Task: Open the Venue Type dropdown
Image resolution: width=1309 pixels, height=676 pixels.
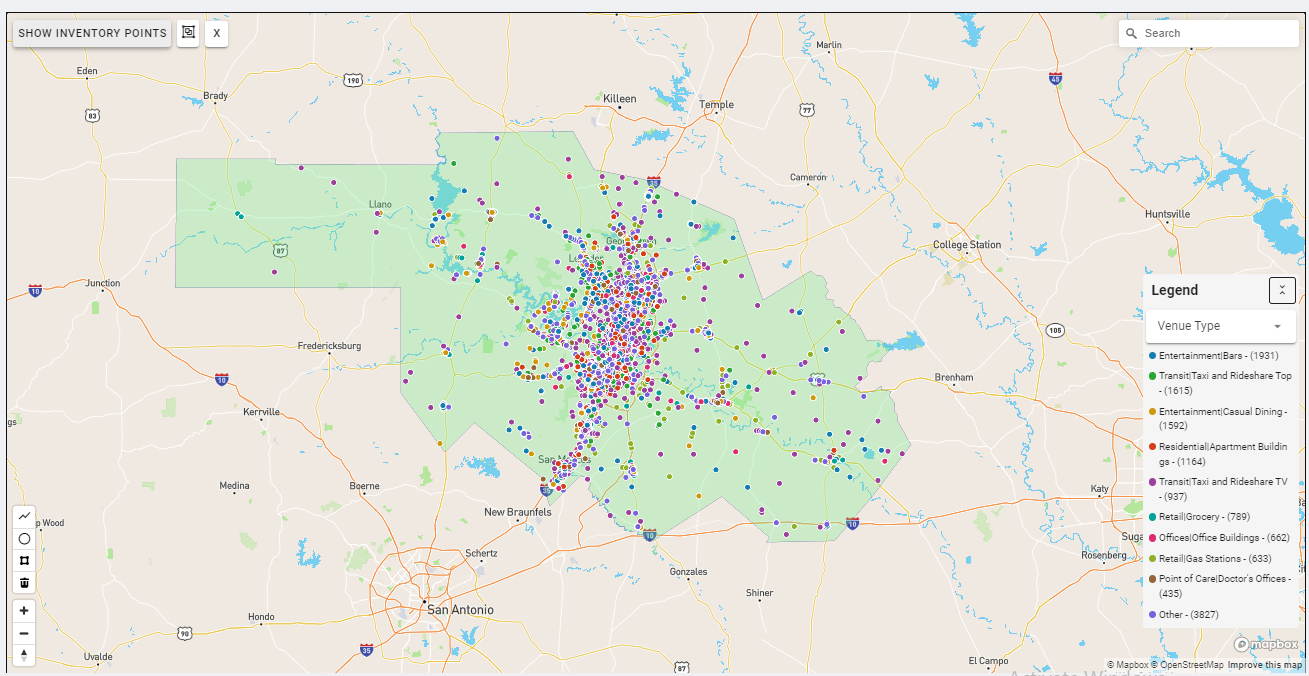Action: click(1220, 326)
